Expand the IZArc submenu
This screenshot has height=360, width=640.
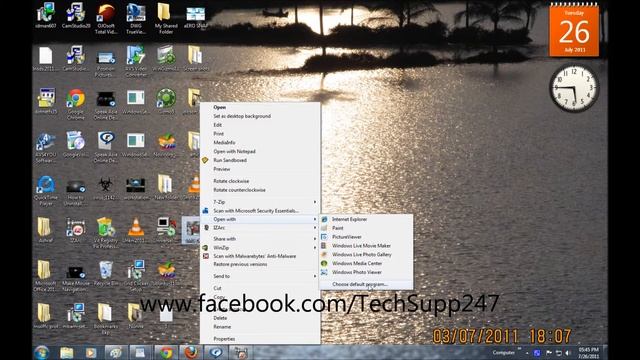(x=260, y=228)
